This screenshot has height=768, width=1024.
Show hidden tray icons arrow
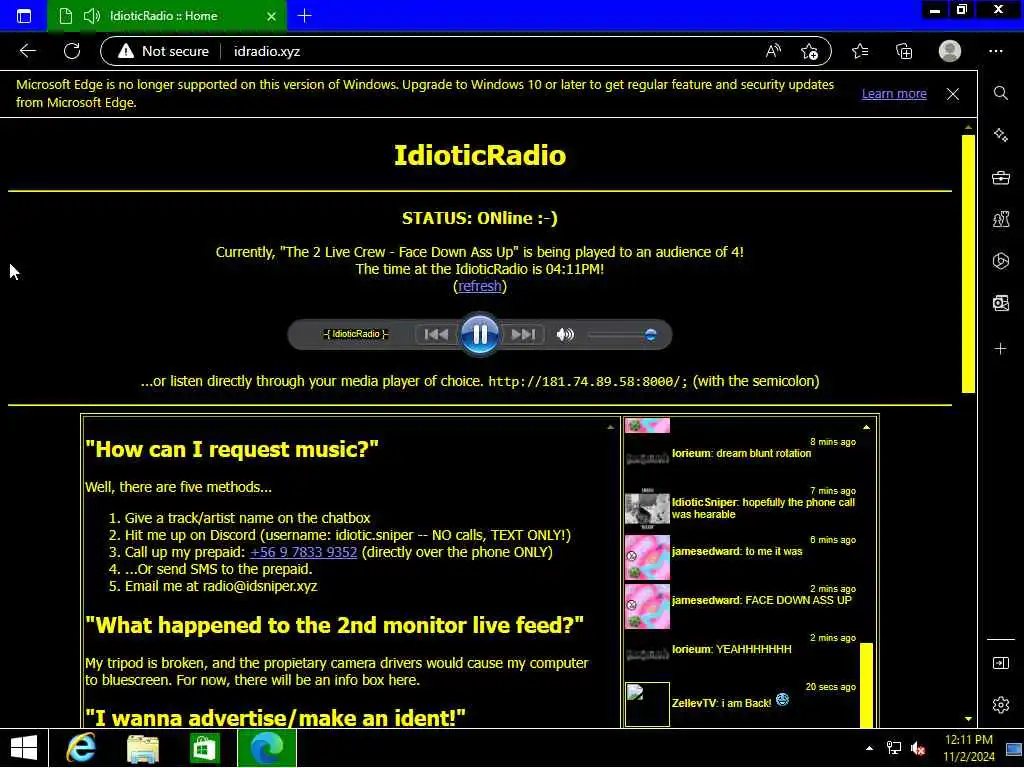(x=869, y=748)
